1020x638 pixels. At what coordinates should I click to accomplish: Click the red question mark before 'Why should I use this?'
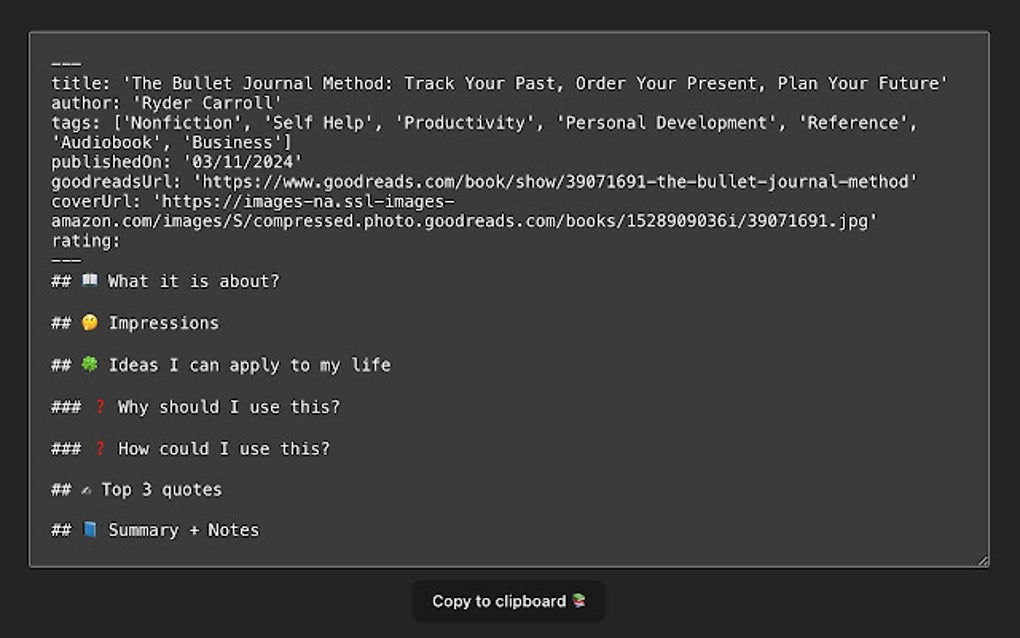click(100, 407)
